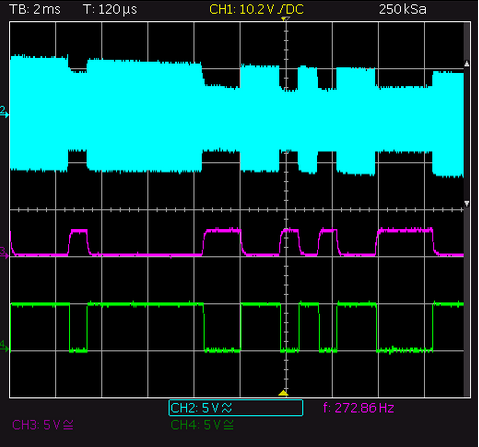Click the cyan channel 2 ground marker

coord(4,112)
